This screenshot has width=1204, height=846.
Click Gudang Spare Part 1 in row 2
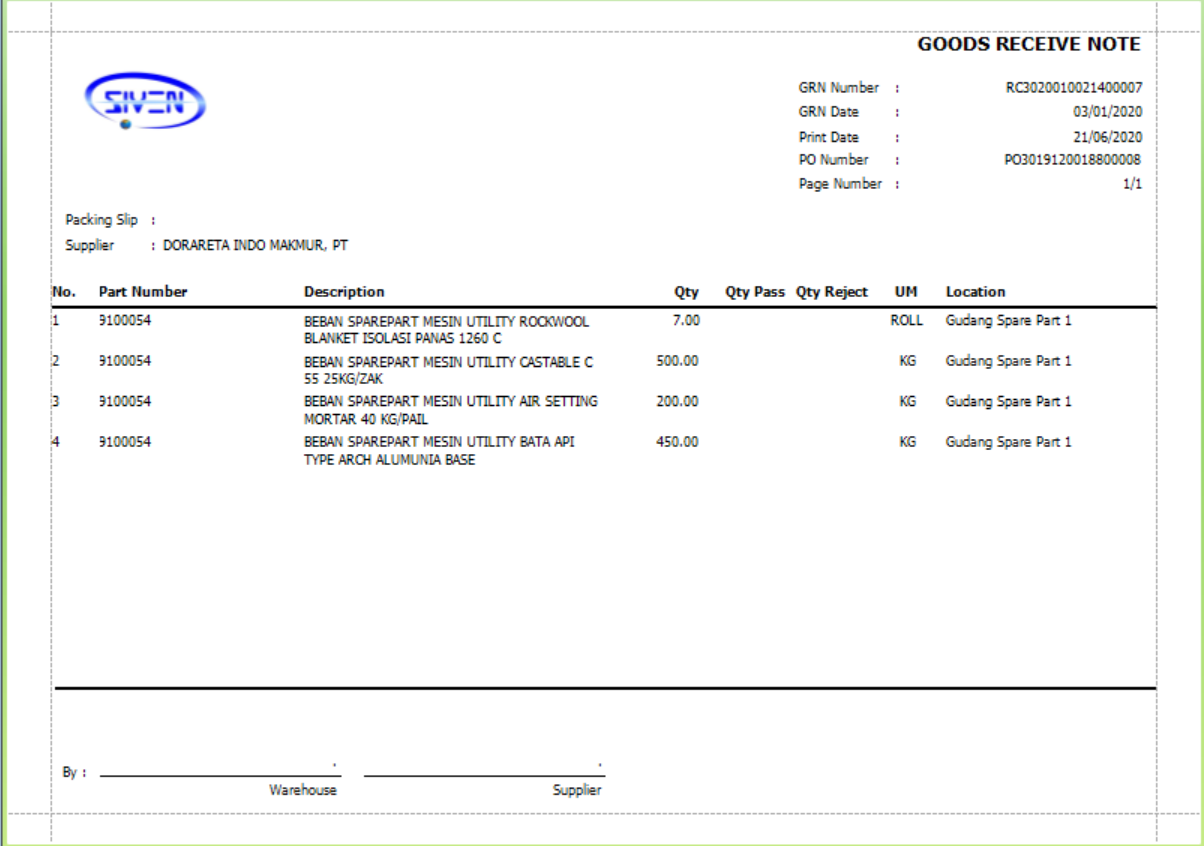[x=1009, y=361]
